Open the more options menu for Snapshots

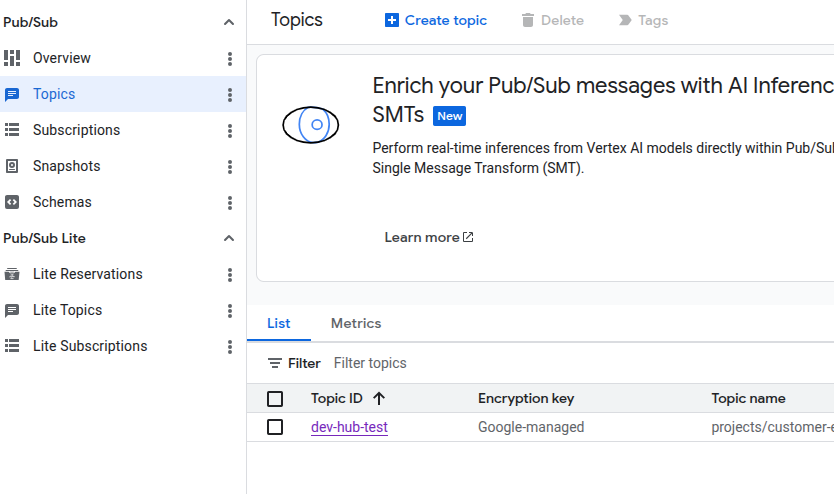pyautogui.click(x=230, y=166)
